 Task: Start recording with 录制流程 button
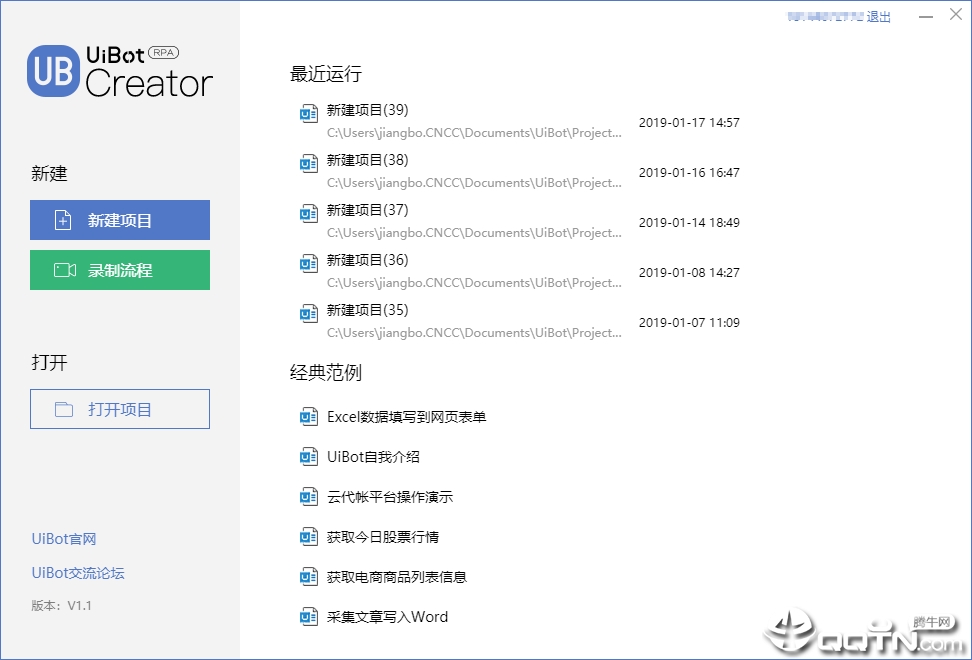tap(120, 270)
